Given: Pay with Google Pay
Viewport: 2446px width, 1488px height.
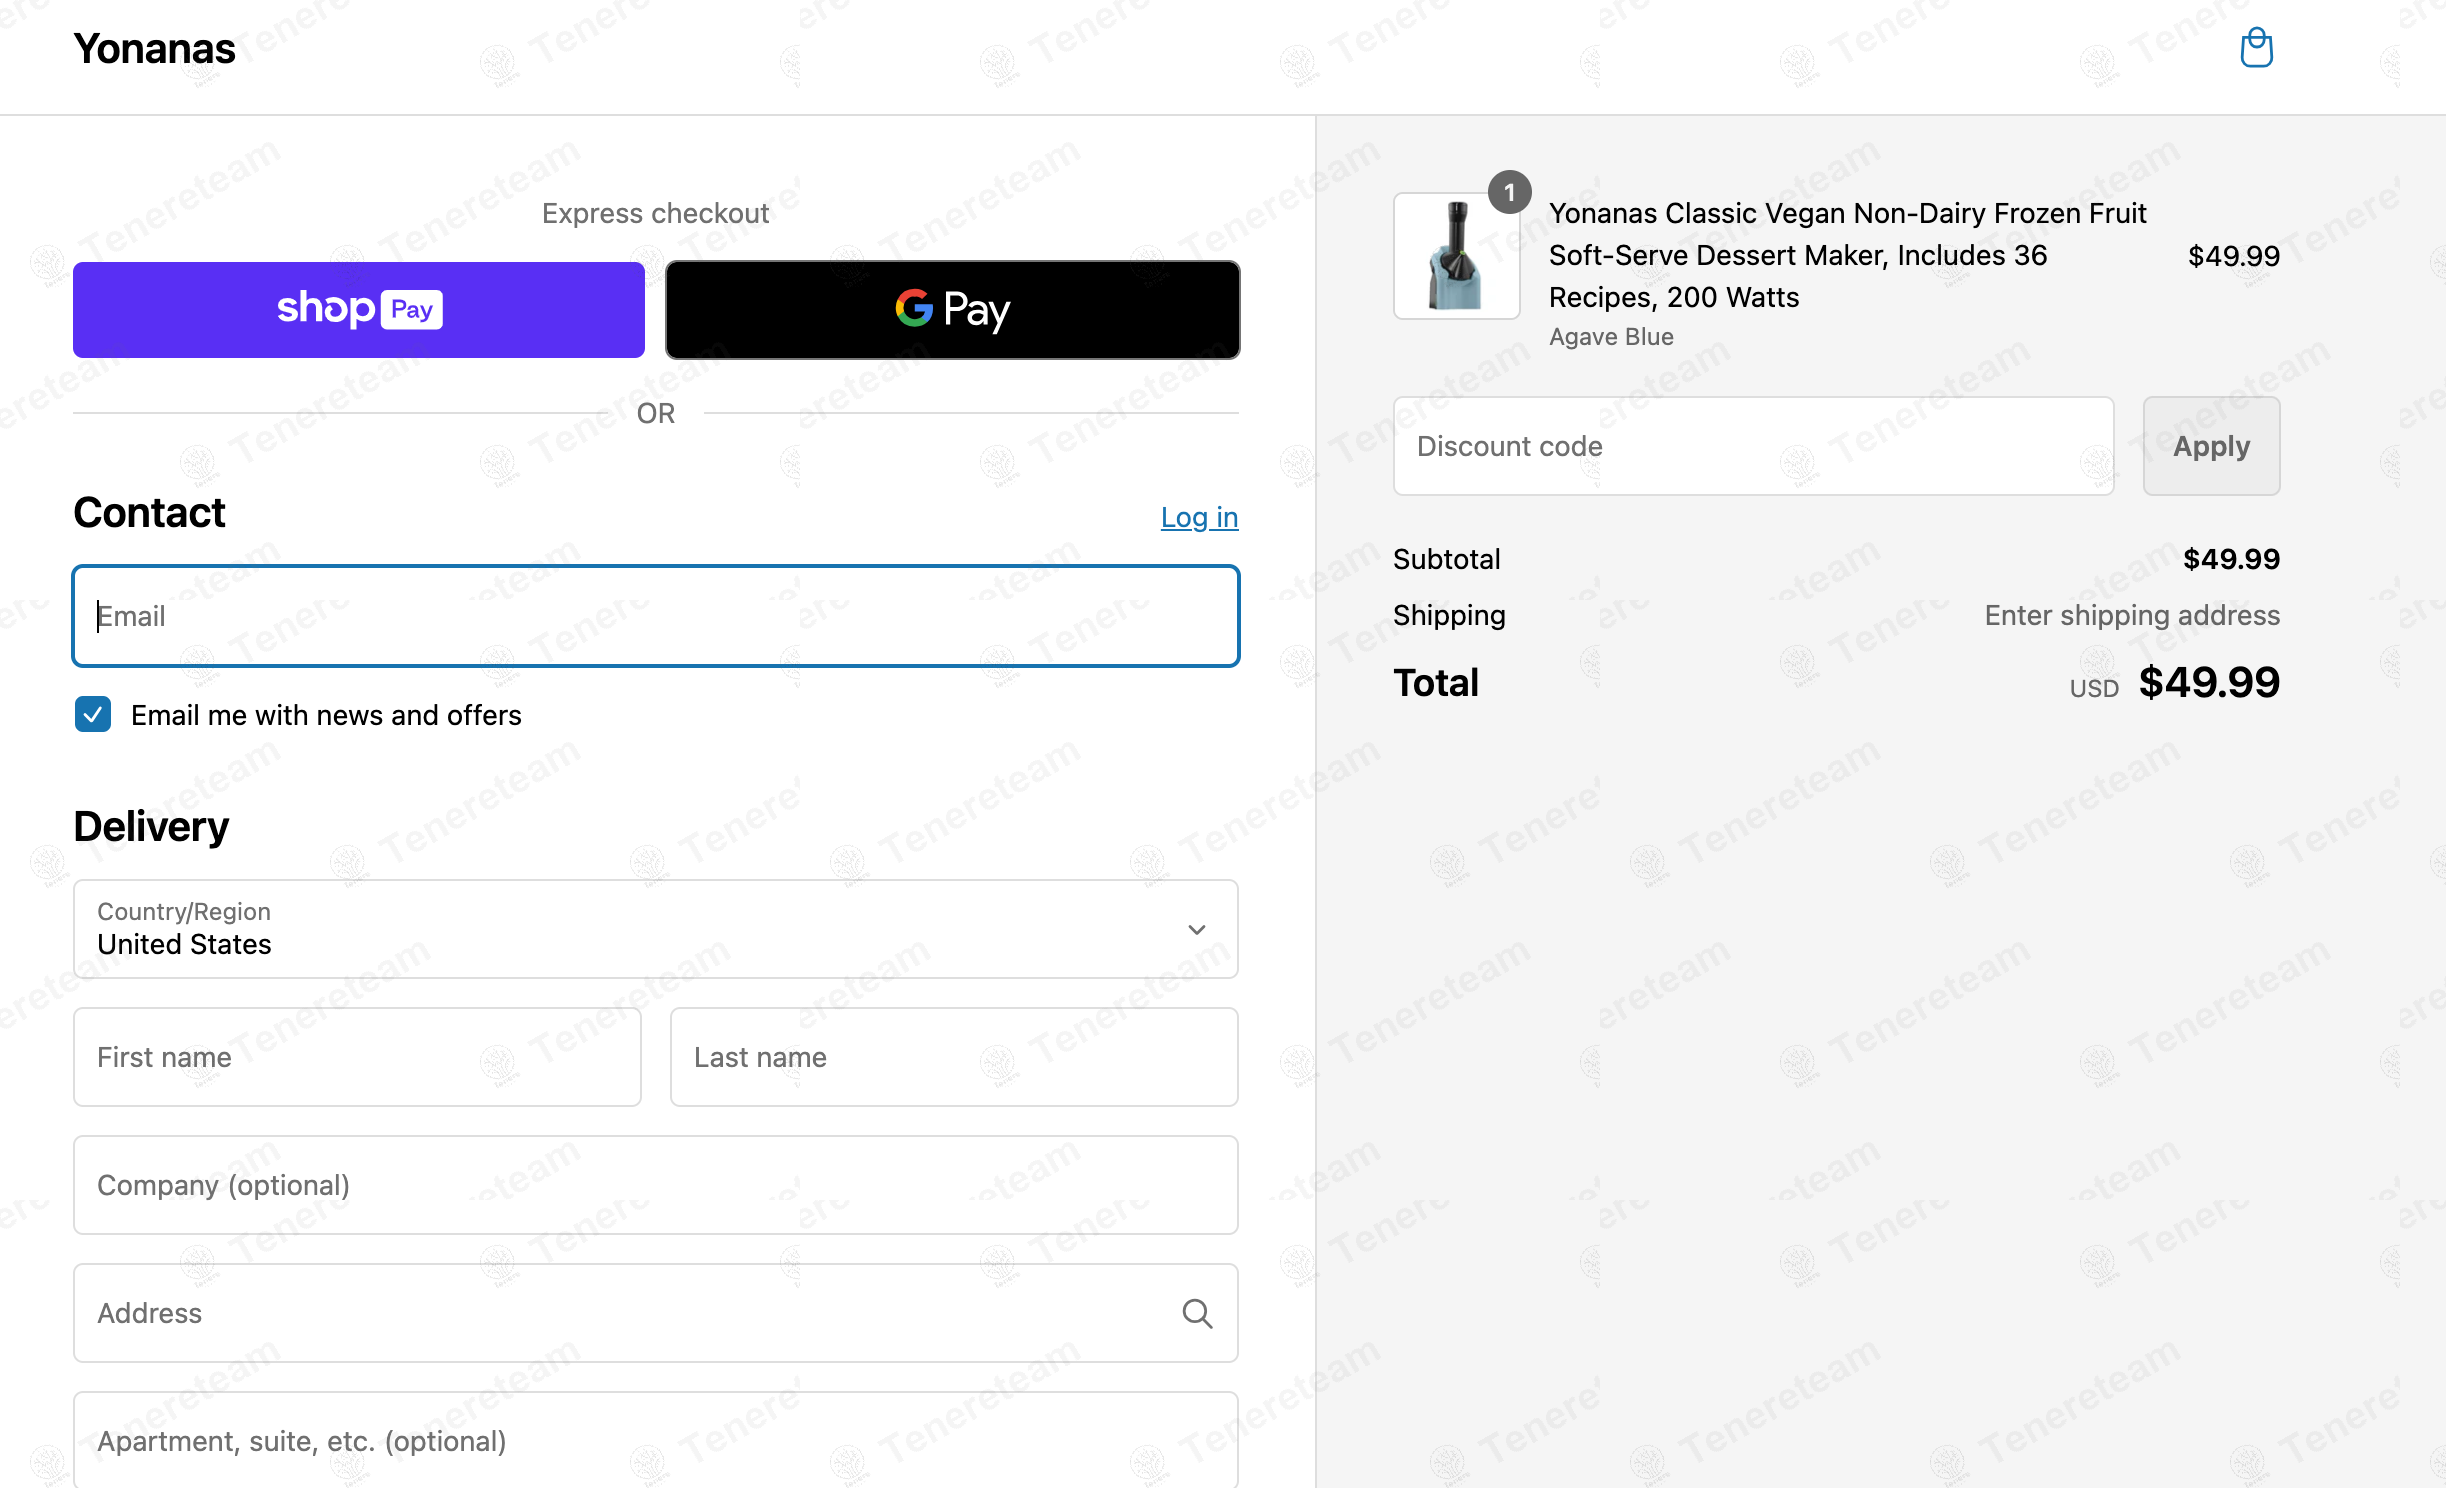Looking at the screenshot, I should (953, 310).
